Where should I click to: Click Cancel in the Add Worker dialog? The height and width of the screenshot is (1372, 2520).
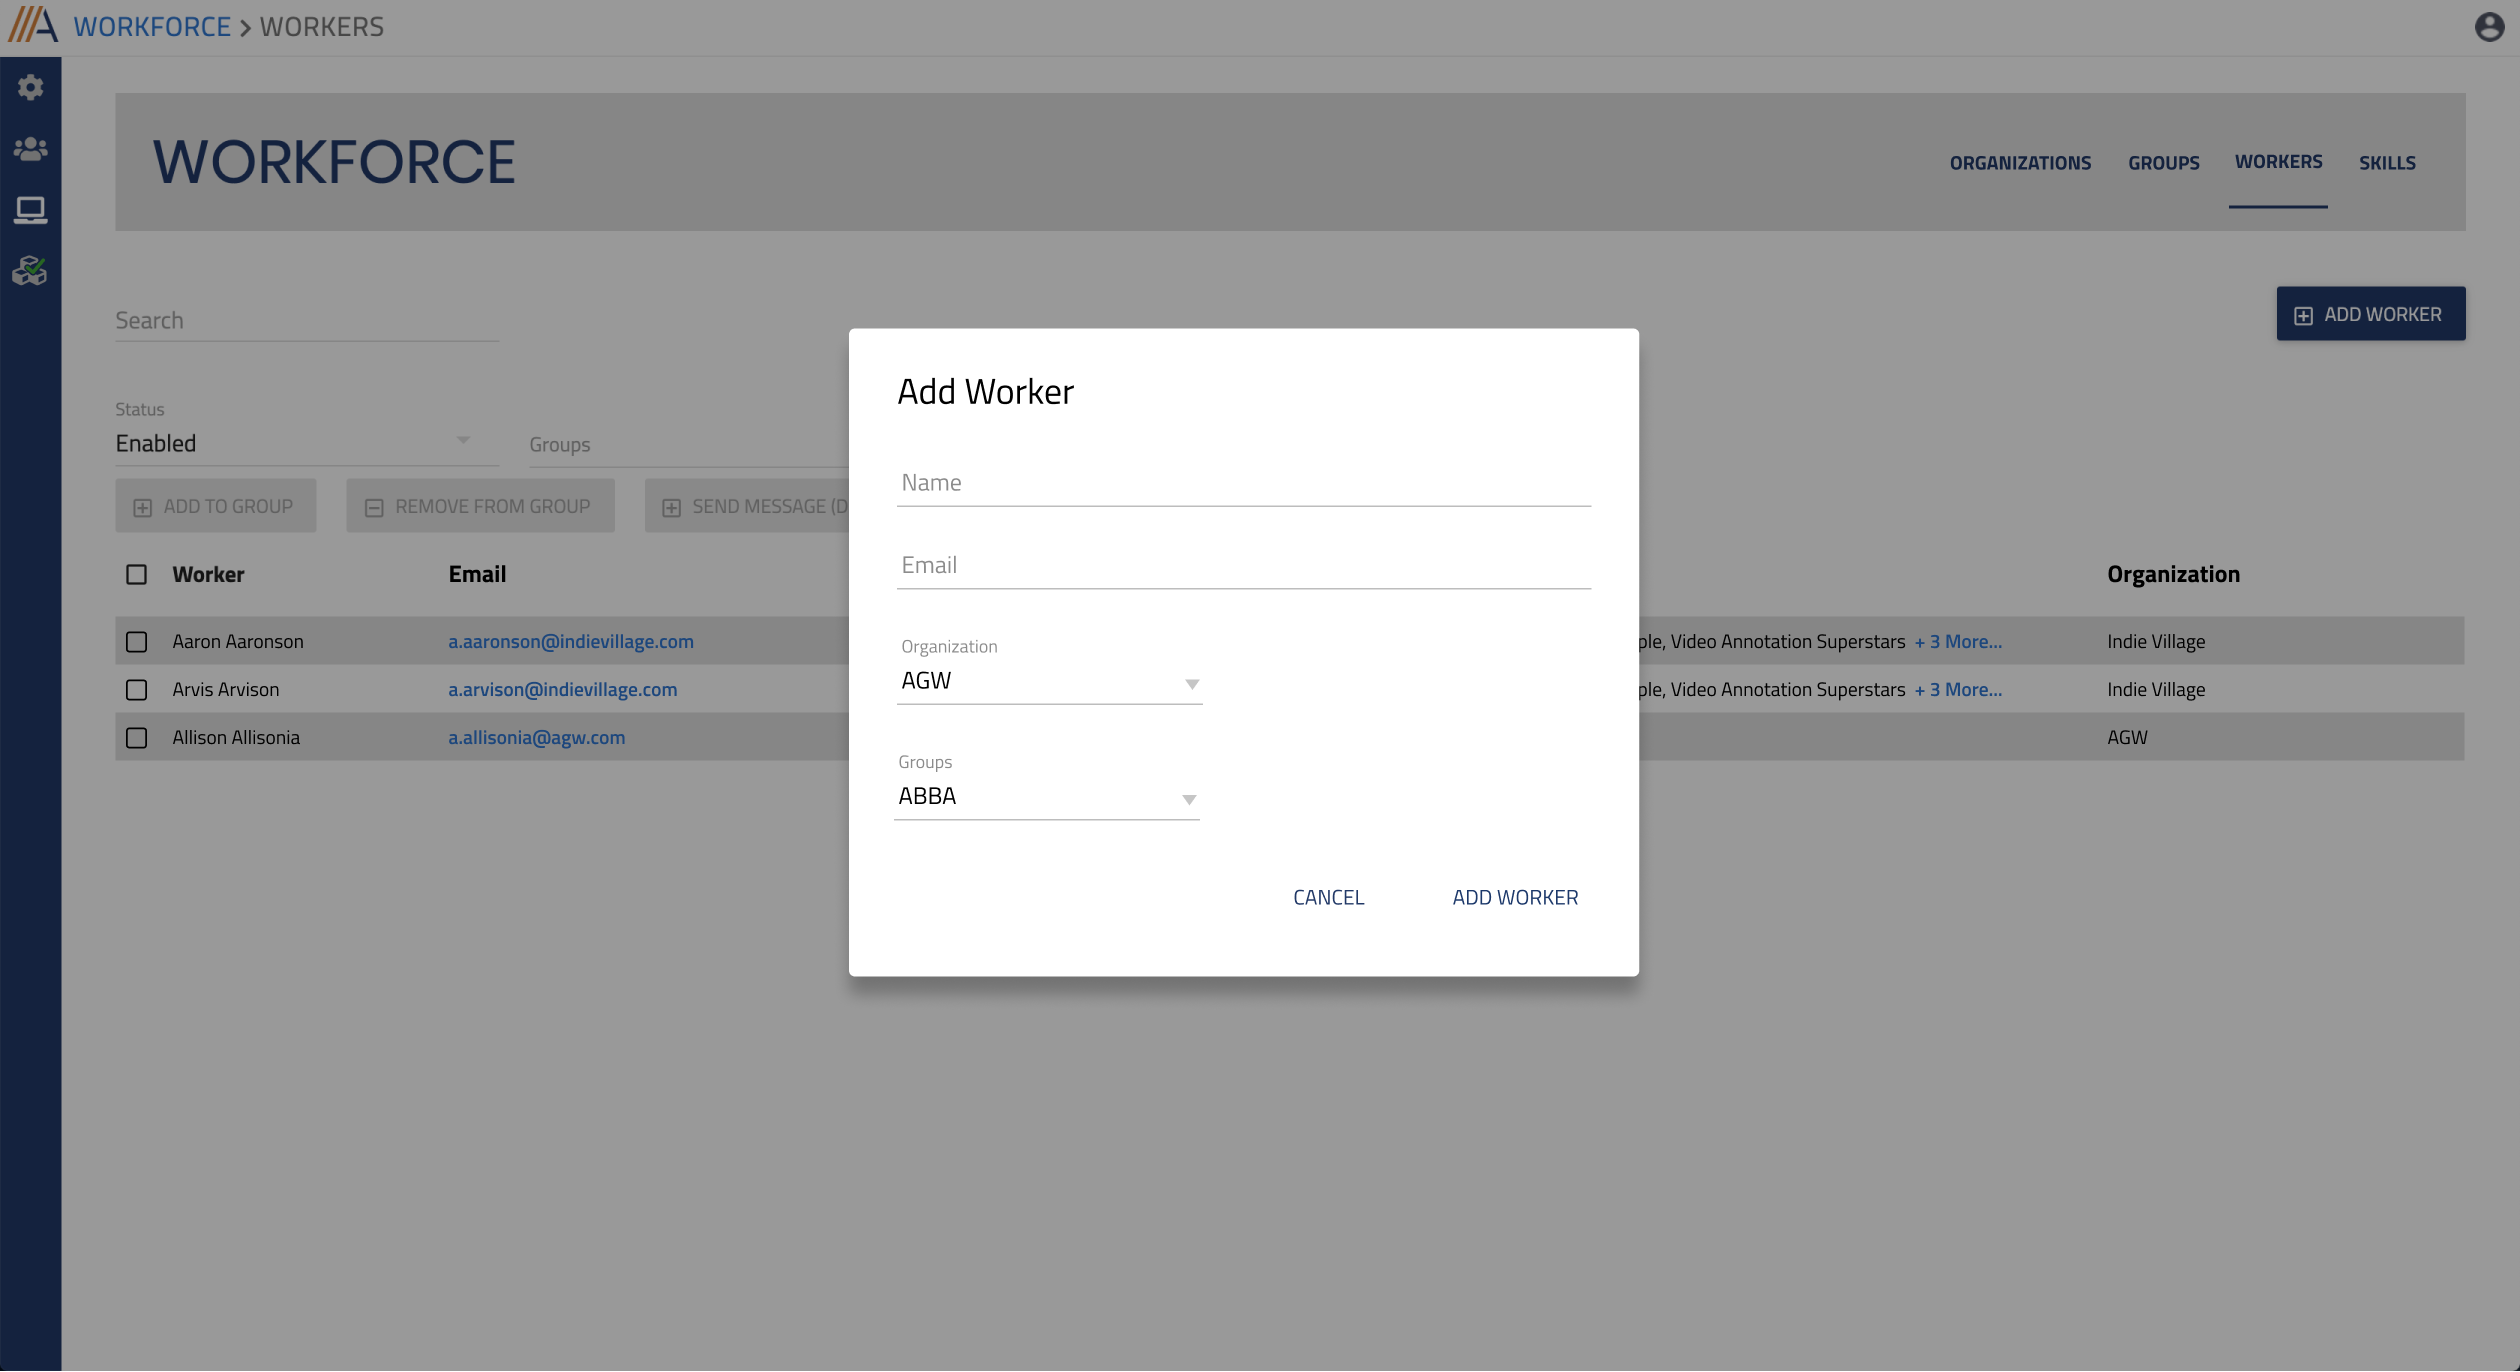pyautogui.click(x=1328, y=897)
